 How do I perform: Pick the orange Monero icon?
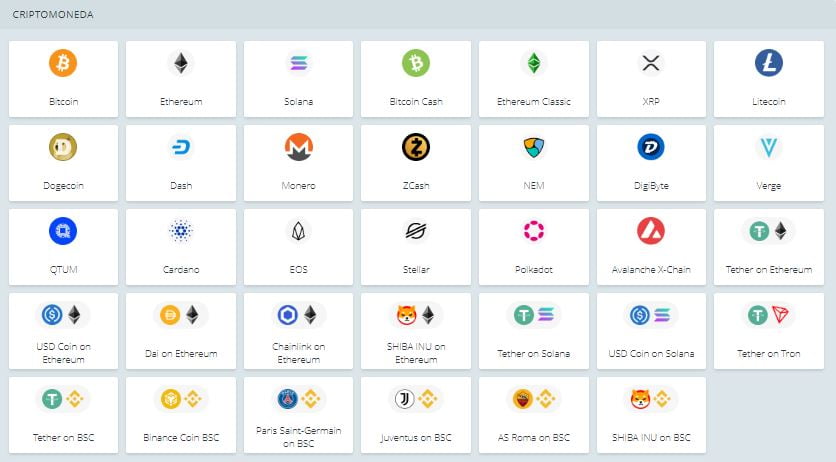pyautogui.click(x=298, y=147)
